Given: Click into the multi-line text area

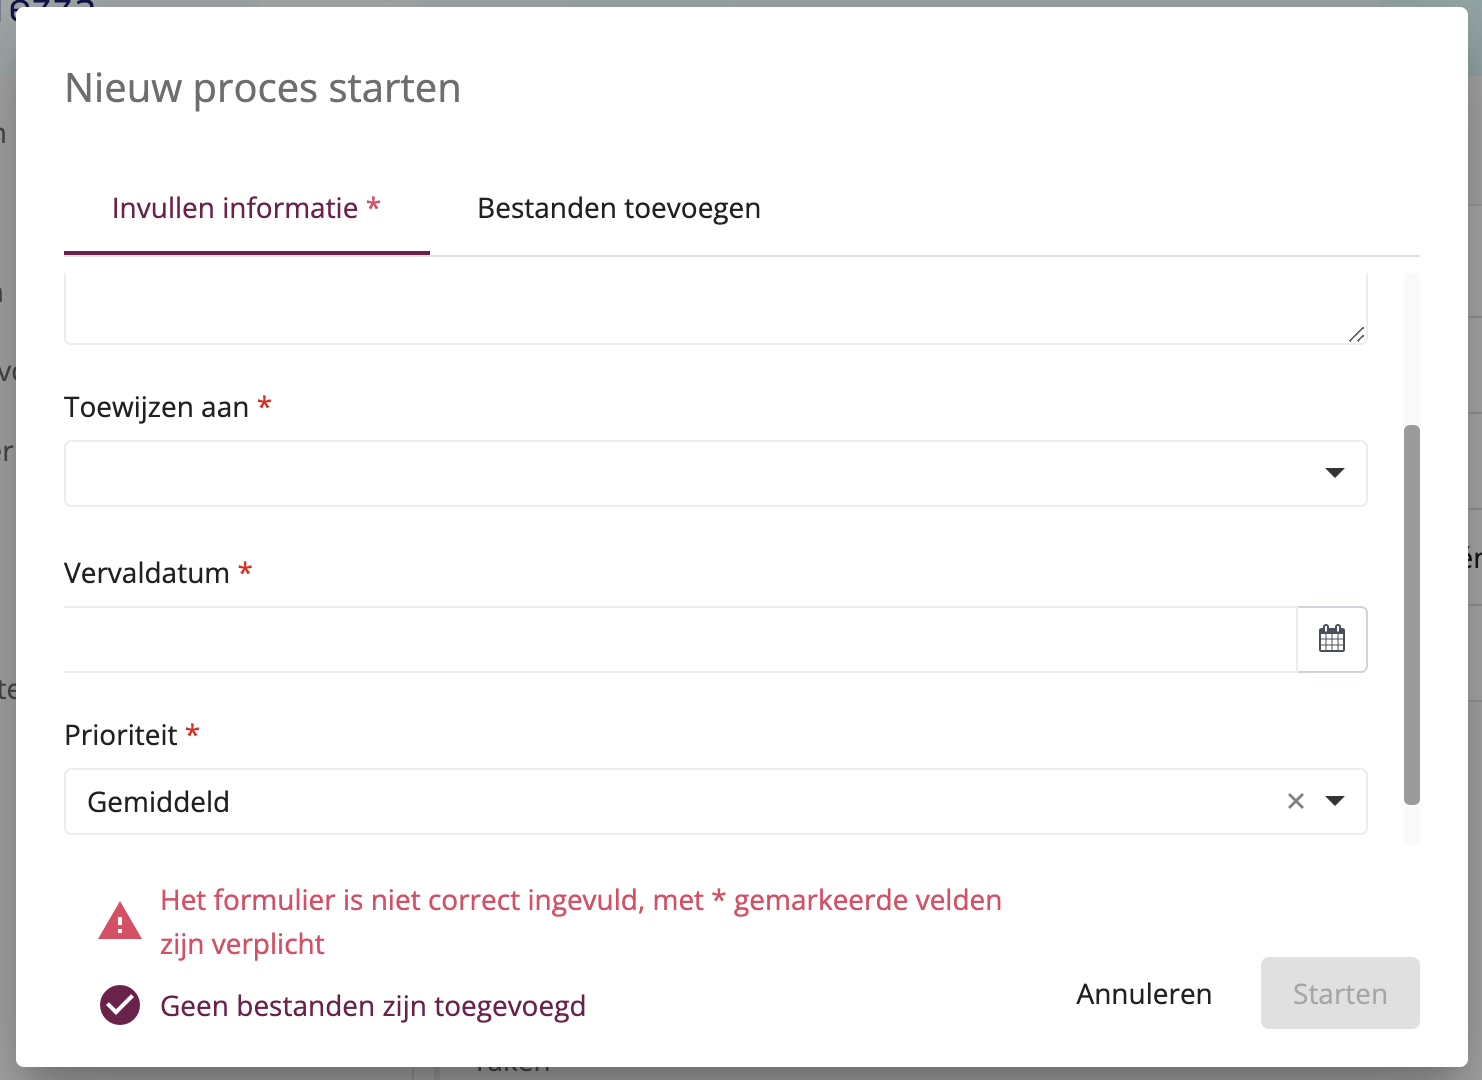Looking at the screenshot, I should point(715,308).
